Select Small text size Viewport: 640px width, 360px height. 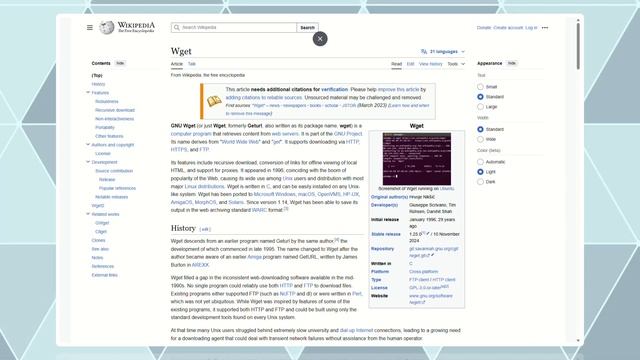480,87
